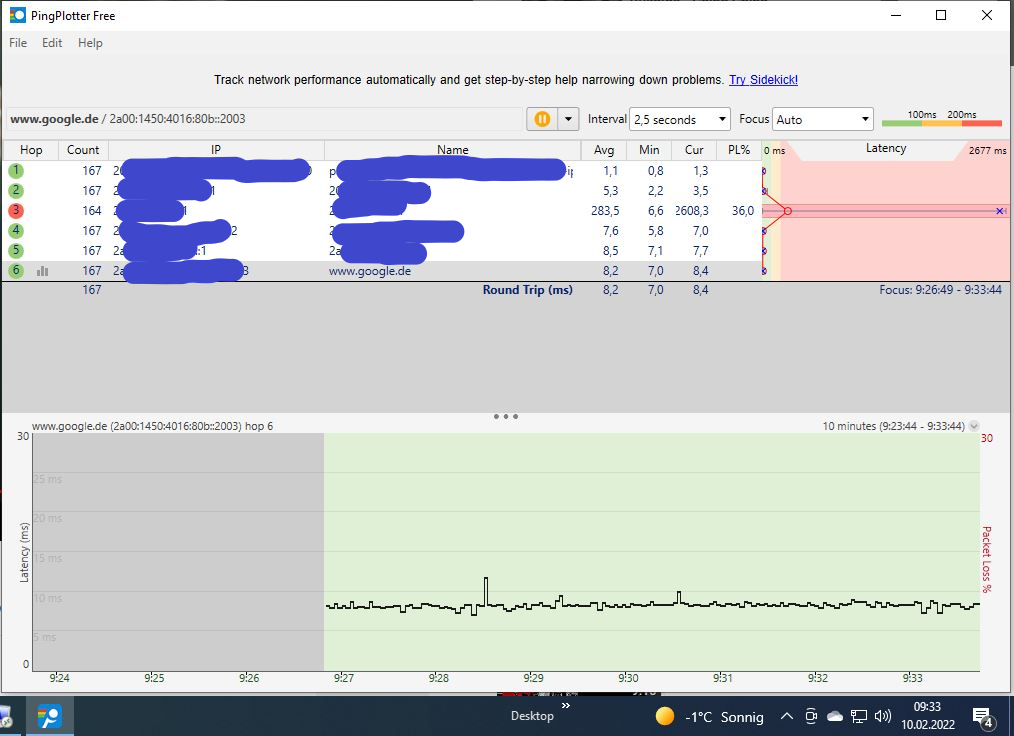Click the latency spike in the timeline graph
The height and width of the screenshot is (736, 1014).
486,590
